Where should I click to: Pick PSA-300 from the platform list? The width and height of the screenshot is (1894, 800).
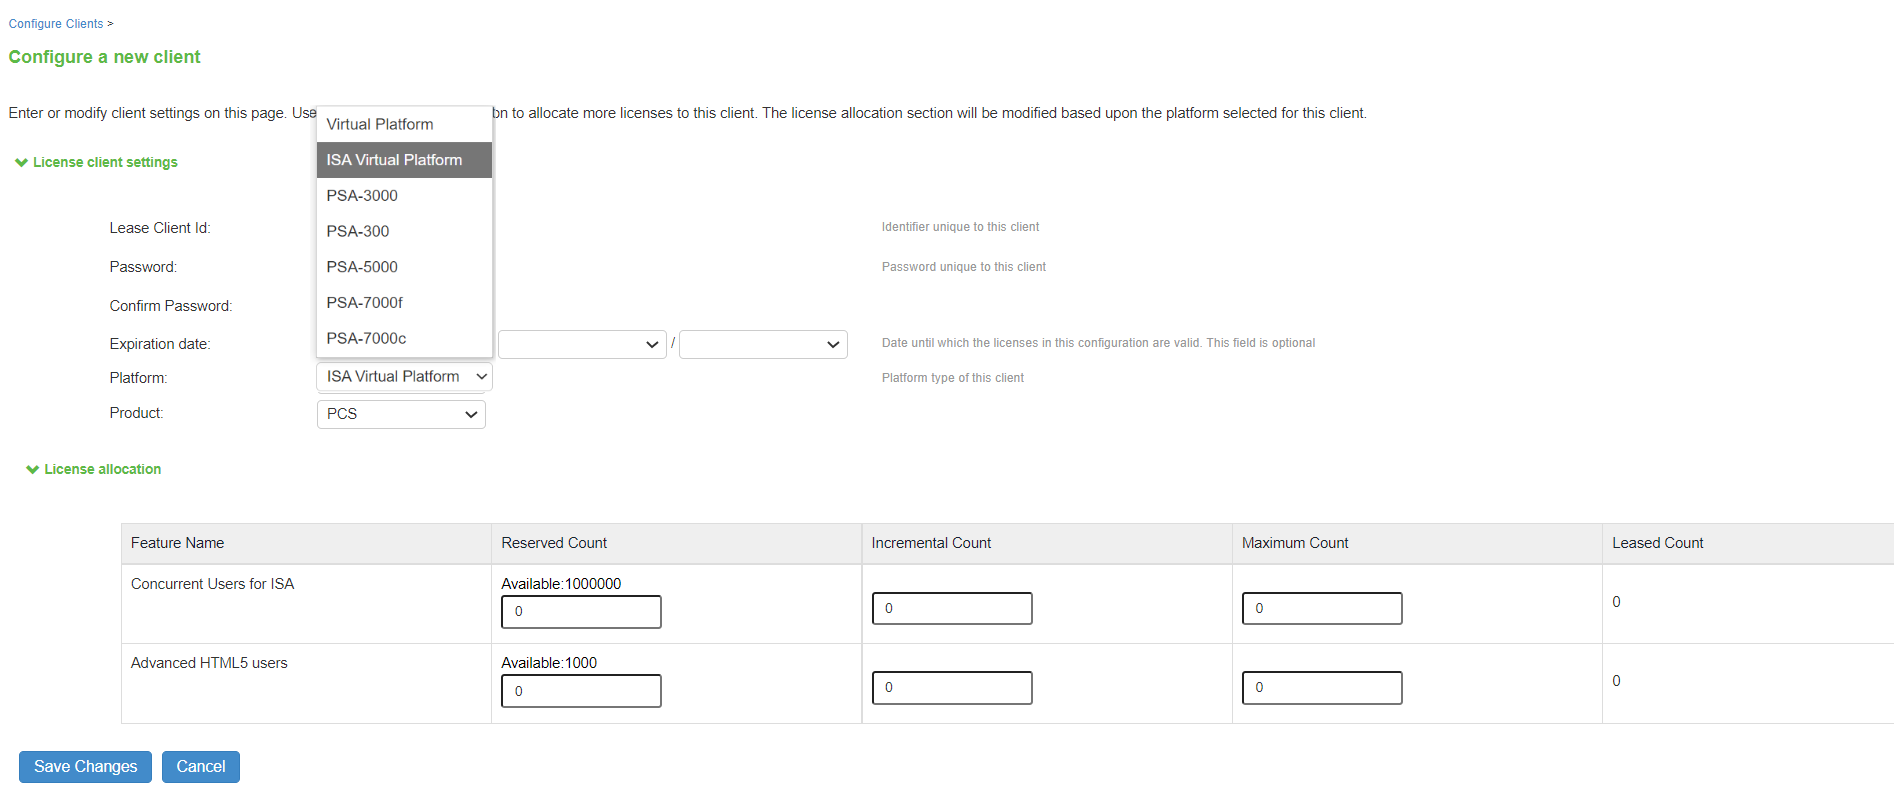pos(404,231)
